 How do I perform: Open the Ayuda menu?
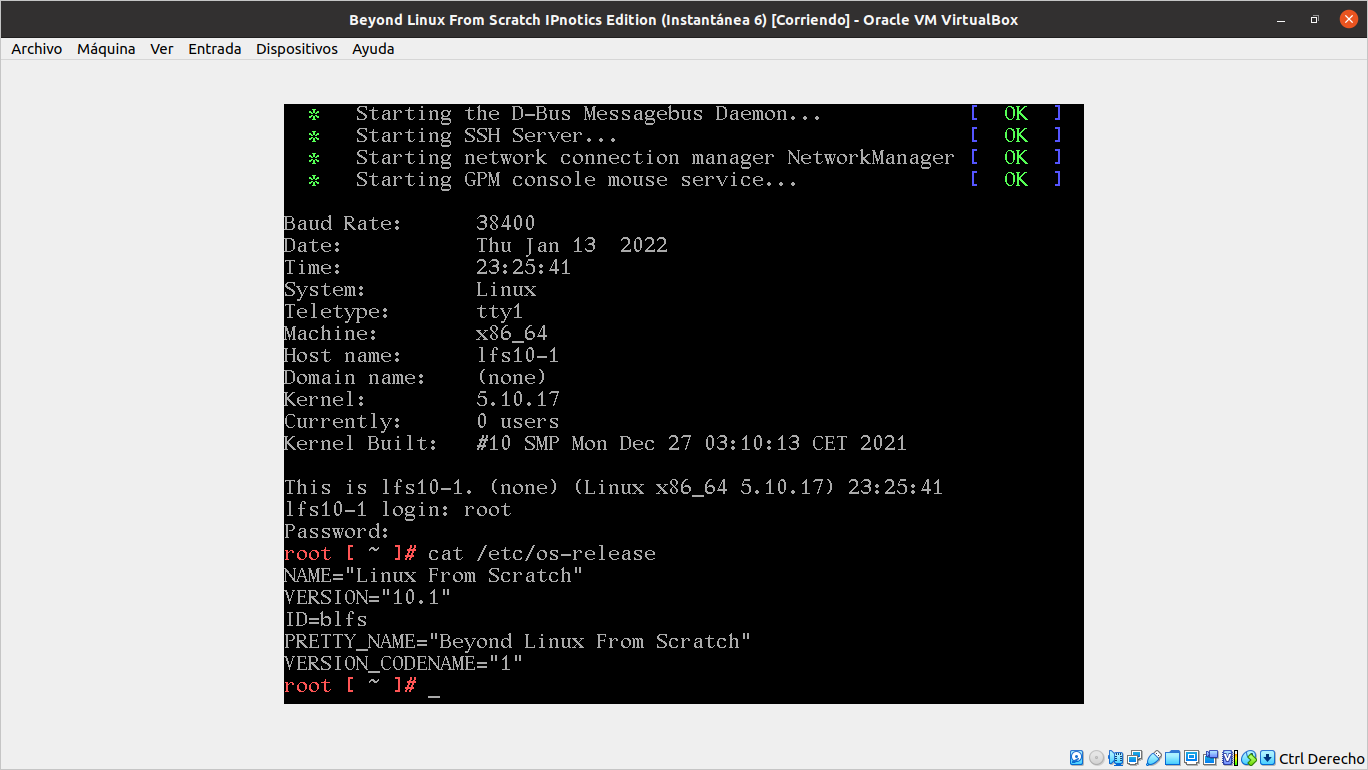pos(373,49)
